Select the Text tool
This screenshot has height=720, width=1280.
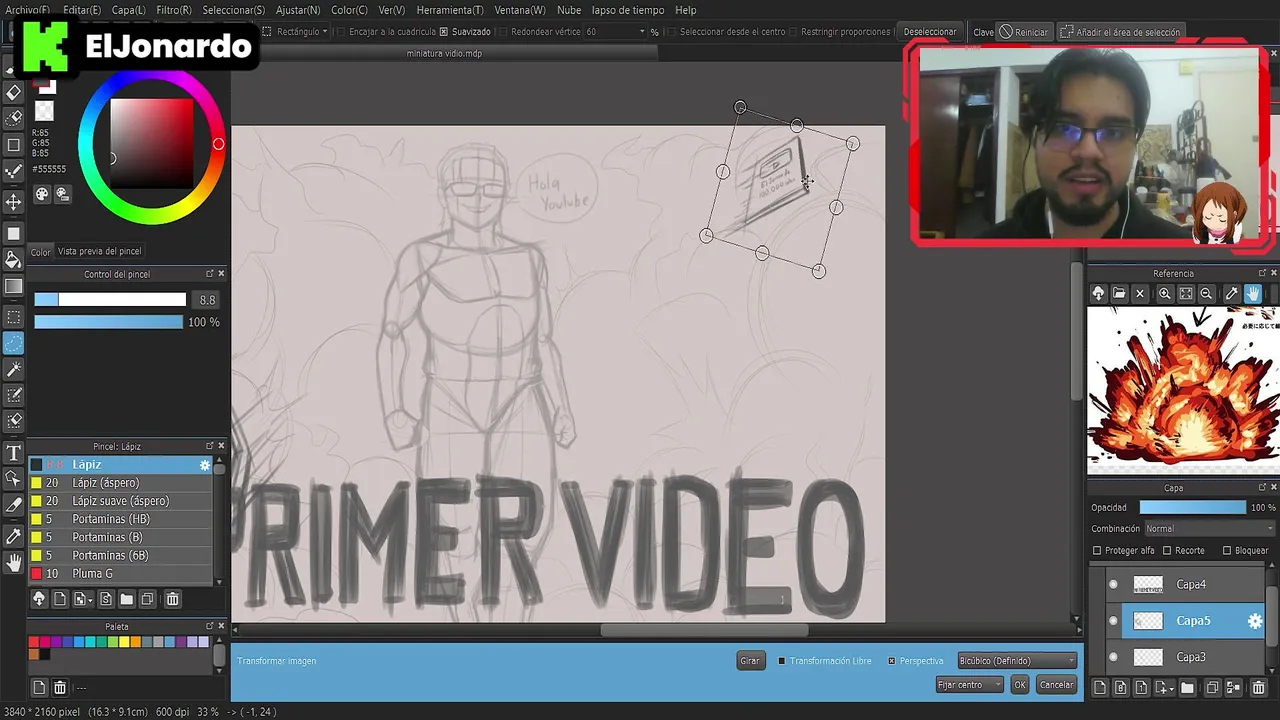point(14,453)
